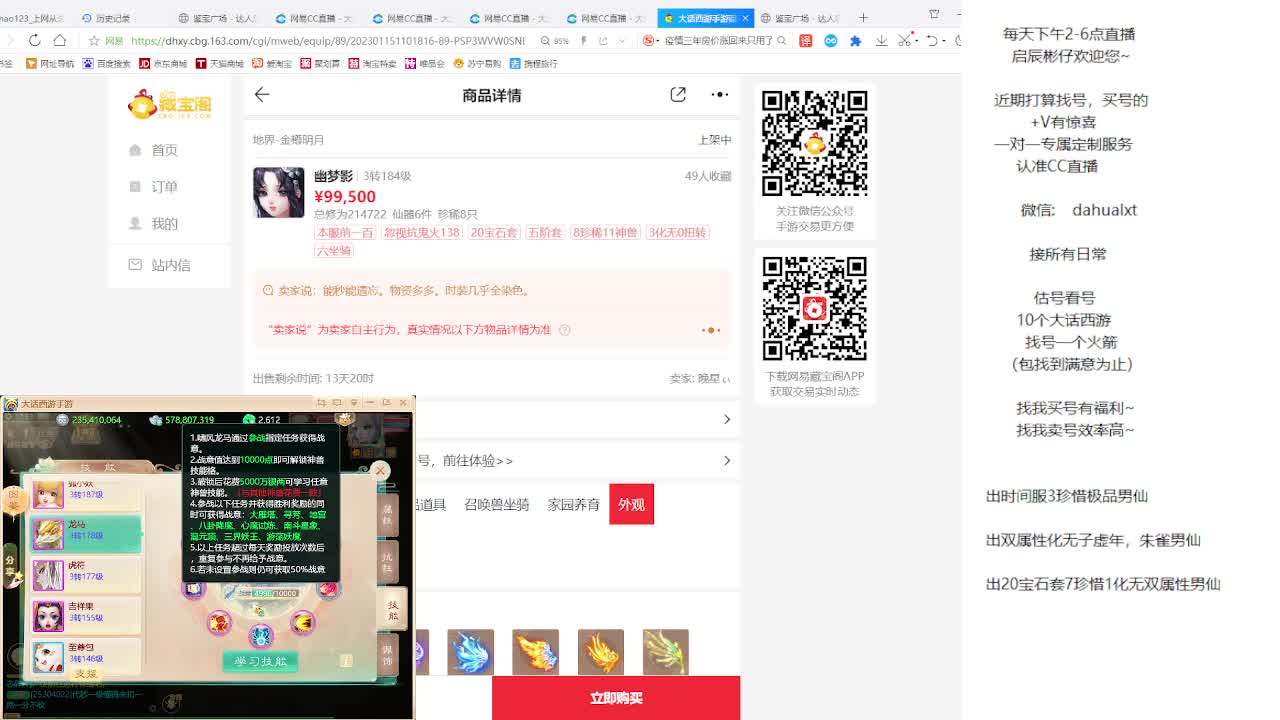This screenshot has width=1280, height=720.
Task: Open the 85% zoom level control
Action: point(556,41)
